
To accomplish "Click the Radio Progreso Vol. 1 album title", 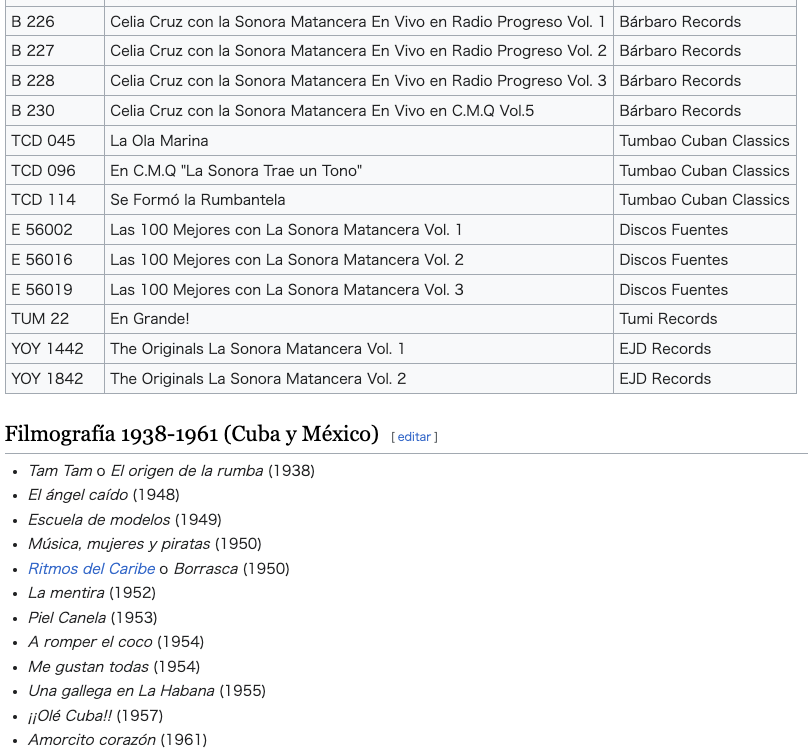I will click(358, 22).
